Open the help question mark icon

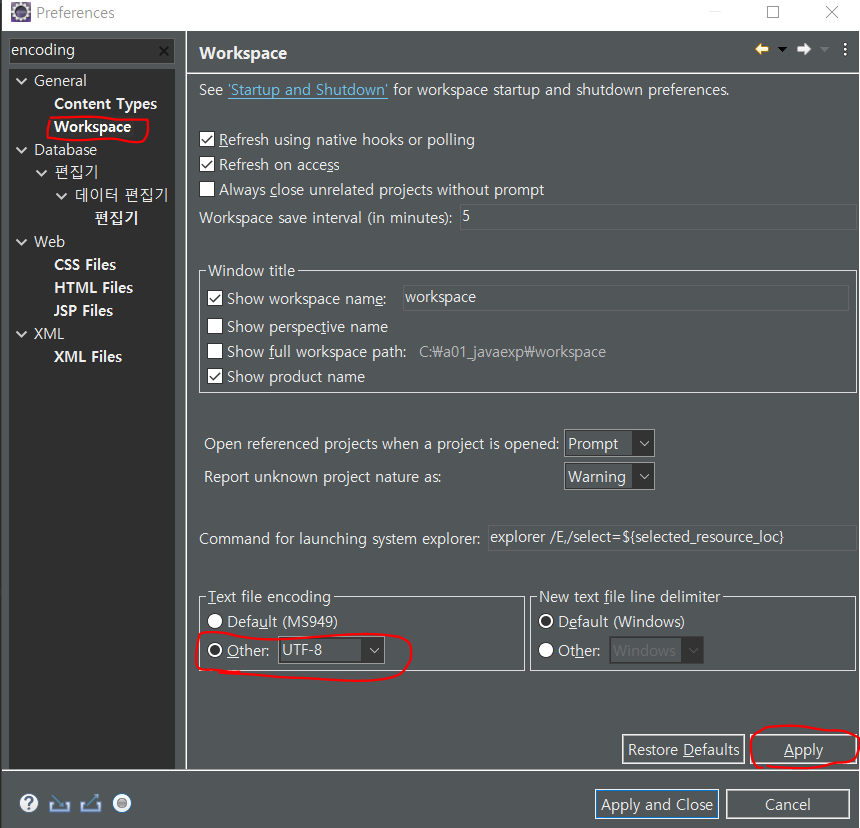(29, 803)
